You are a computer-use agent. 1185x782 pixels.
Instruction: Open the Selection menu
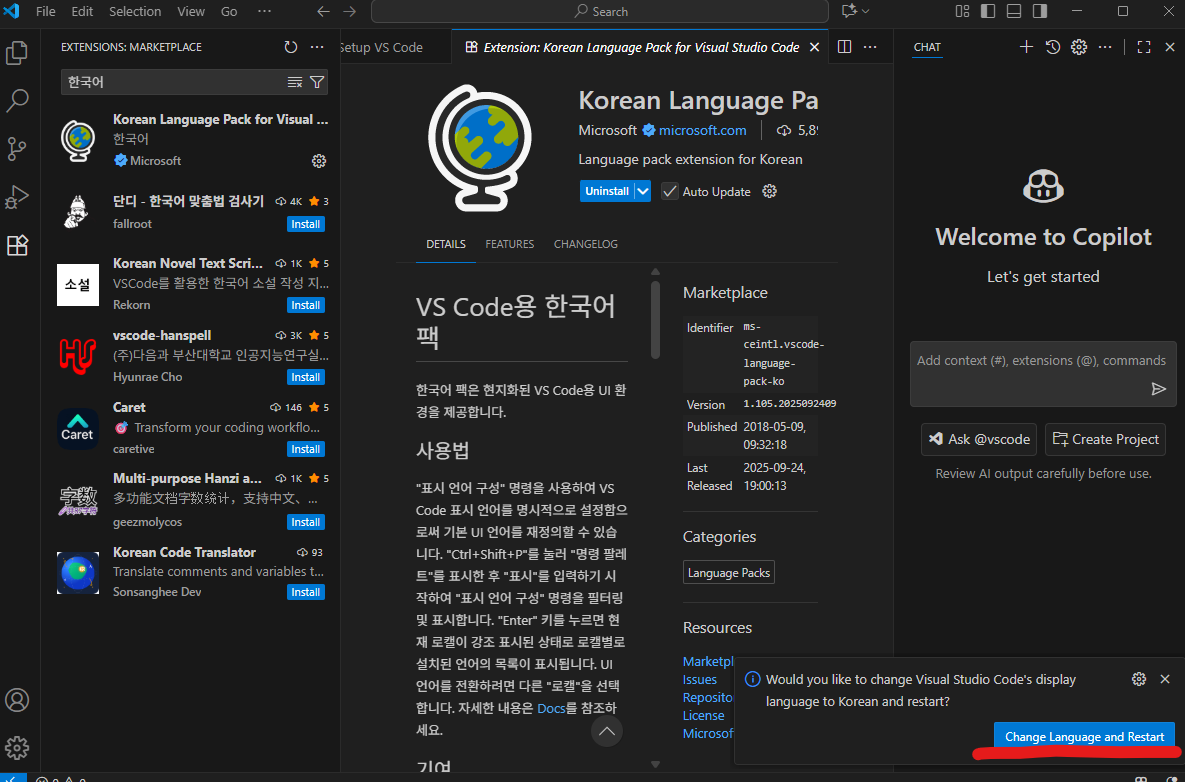point(135,11)
